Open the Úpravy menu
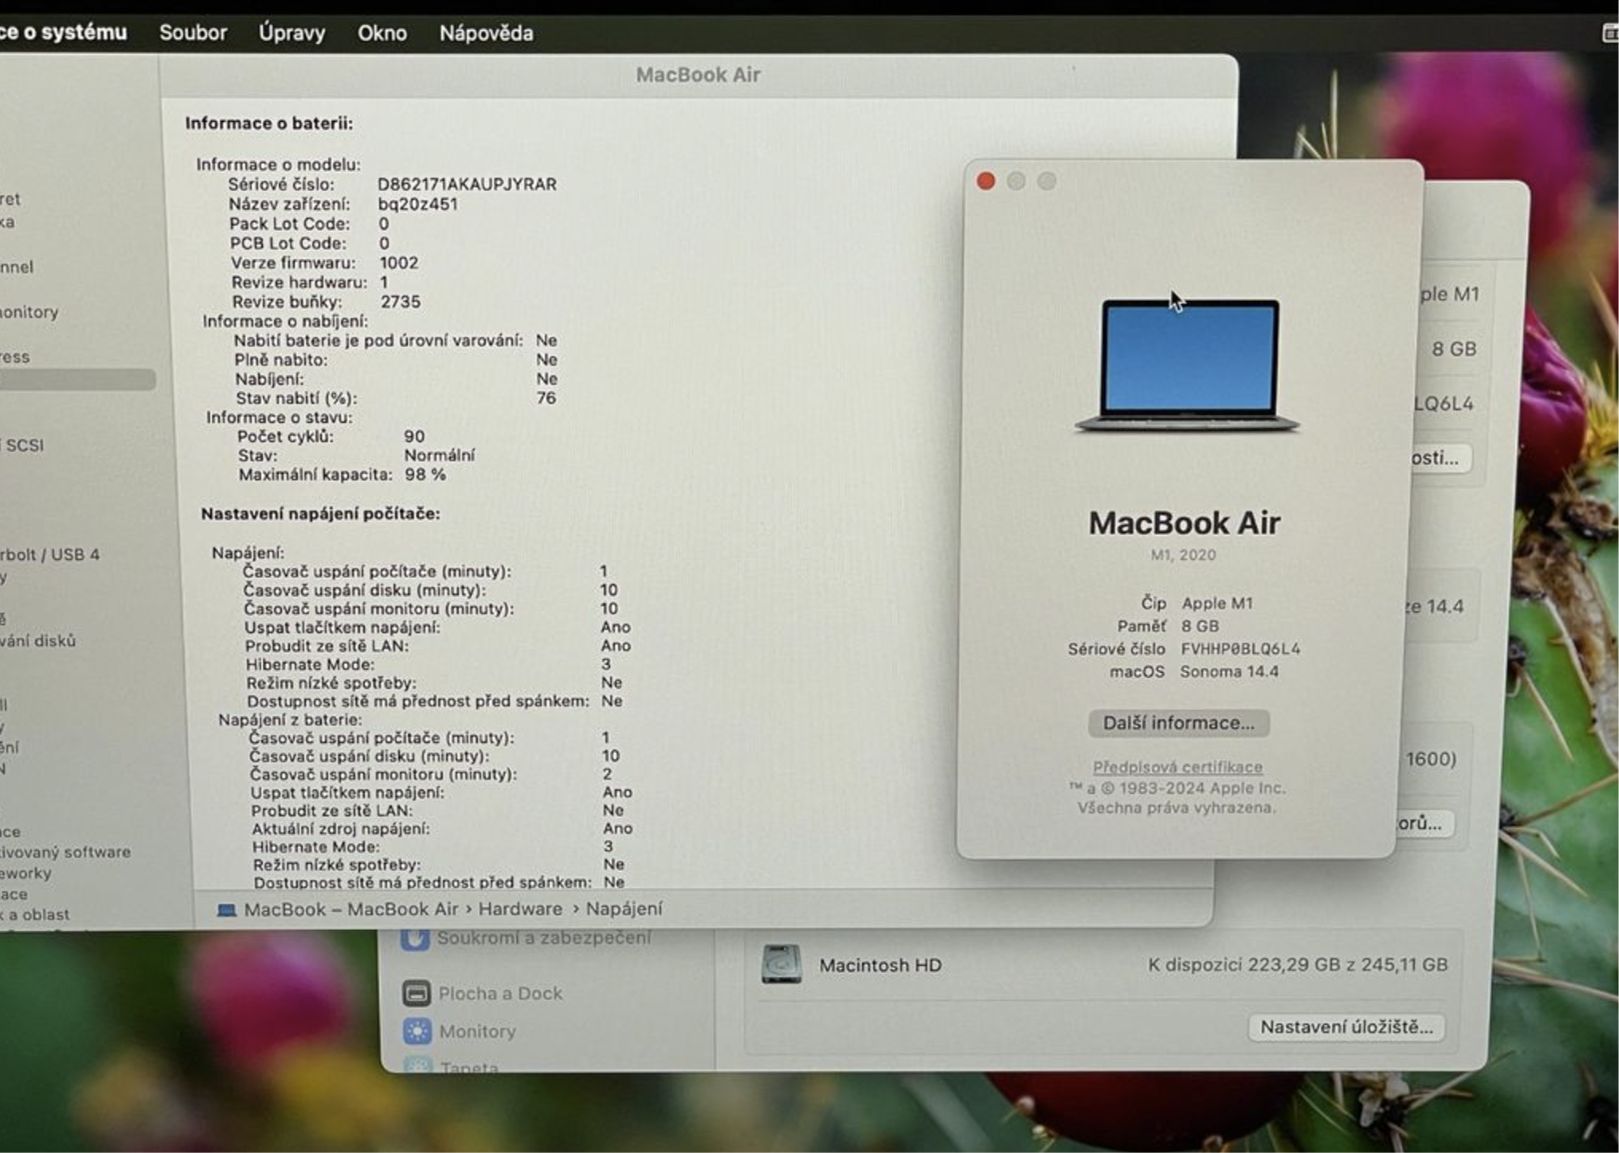The height and width of the screenshot is (1153, 1619). [292, 33]
